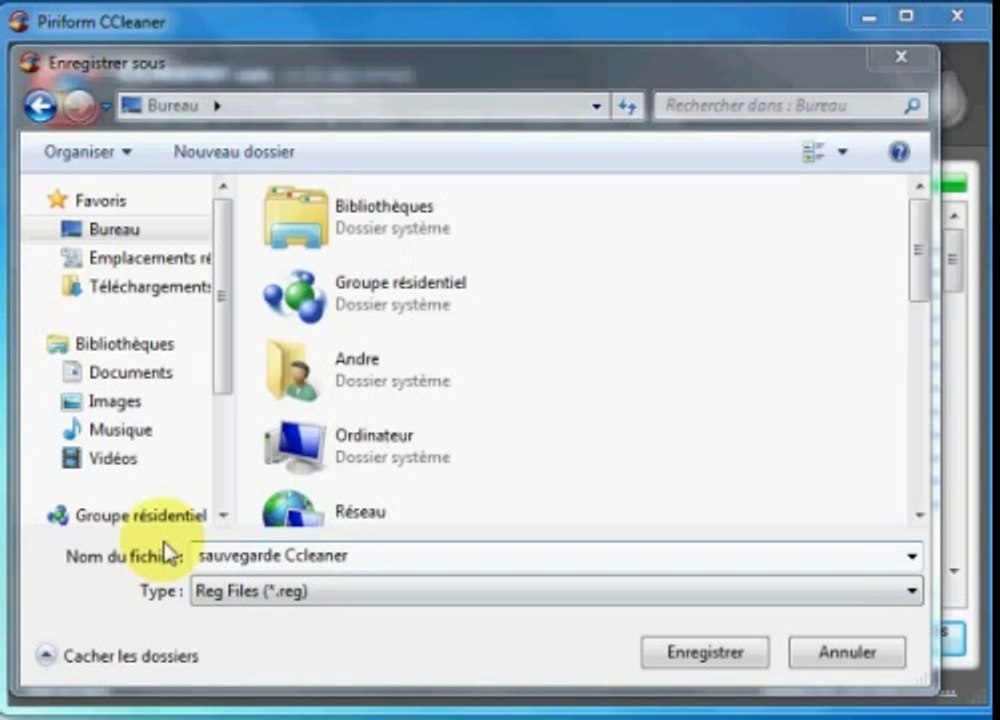Select the Réseau network icon
1000x720 pixels.
click(293, 509)
